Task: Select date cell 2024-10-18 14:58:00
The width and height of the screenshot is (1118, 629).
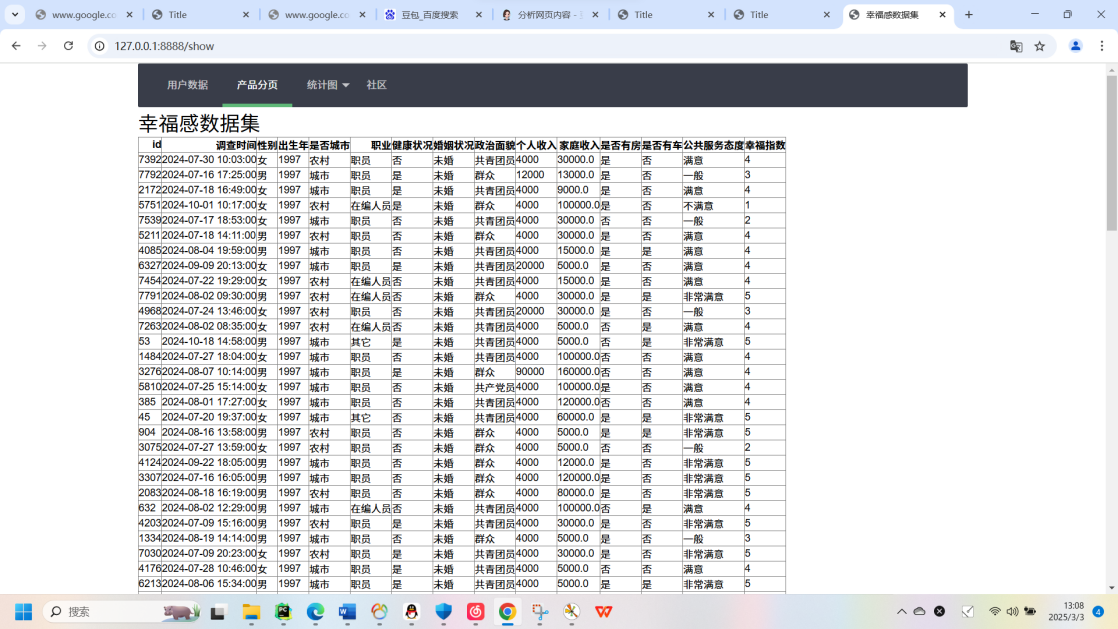Action: (209, 342)
